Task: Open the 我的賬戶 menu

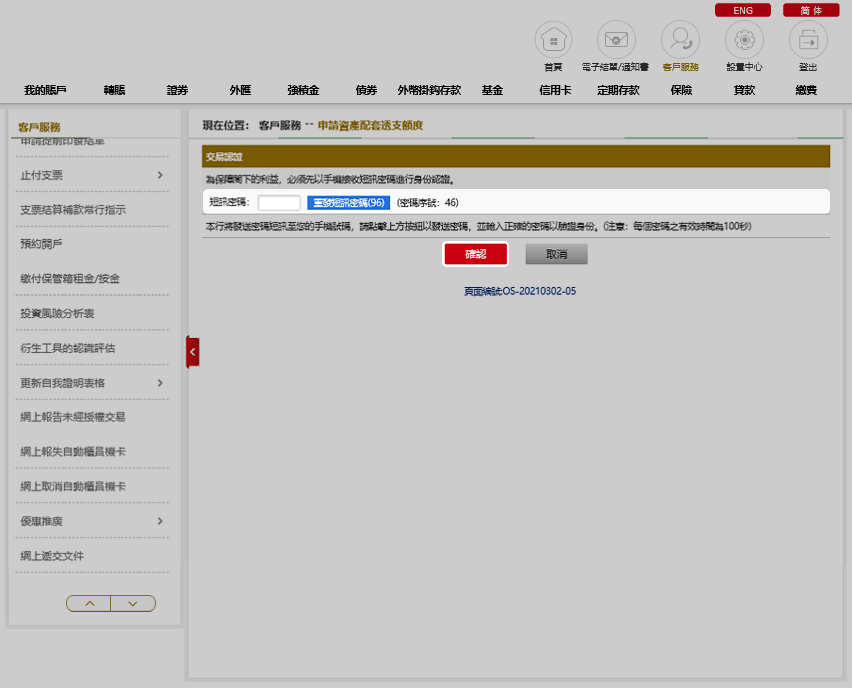Action: (45, 90)
